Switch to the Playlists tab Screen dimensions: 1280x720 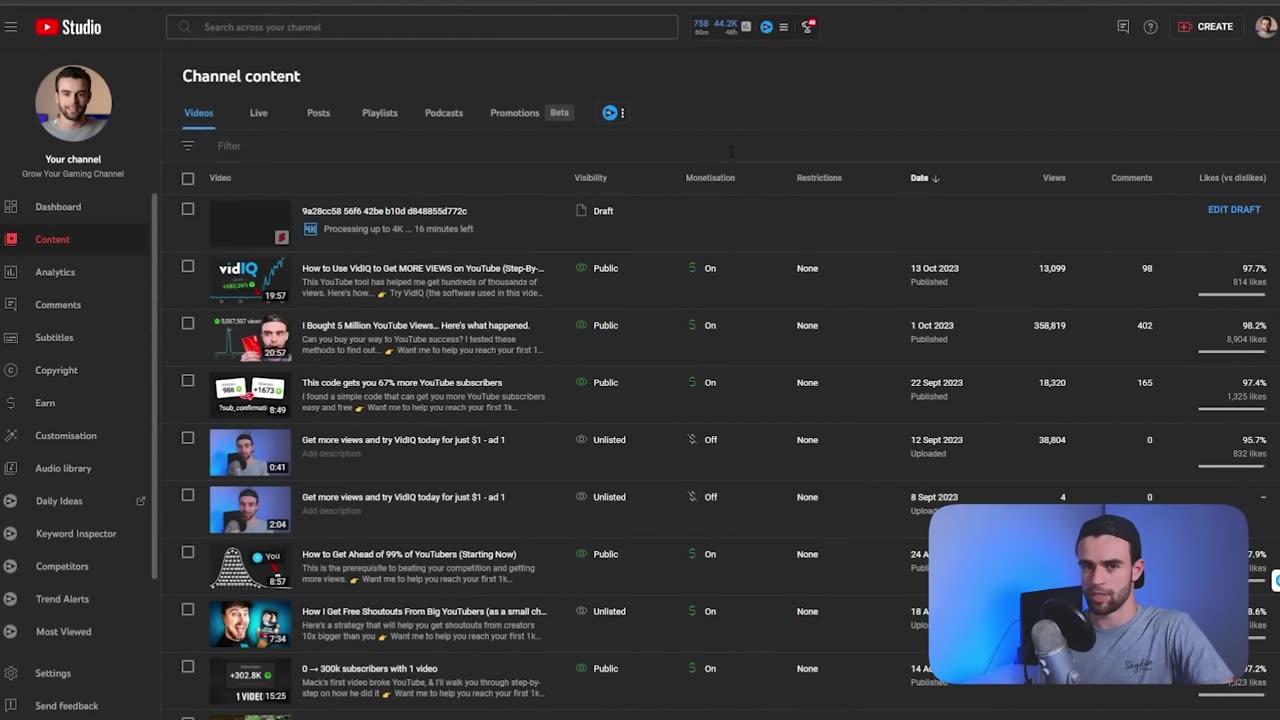379,113
